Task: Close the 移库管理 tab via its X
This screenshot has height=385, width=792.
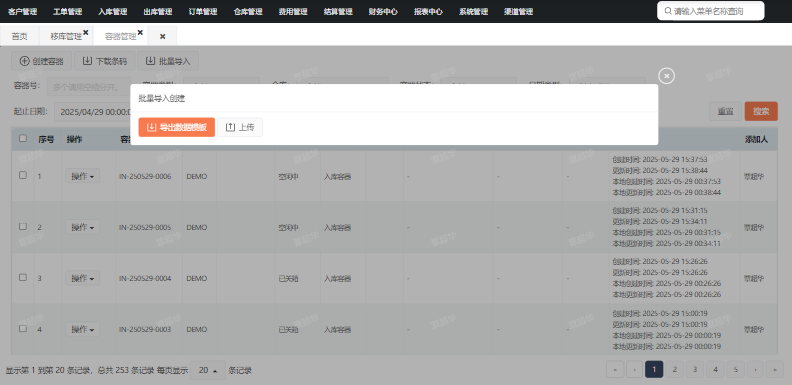Action: pyautogui.click(x=85, y=32)
